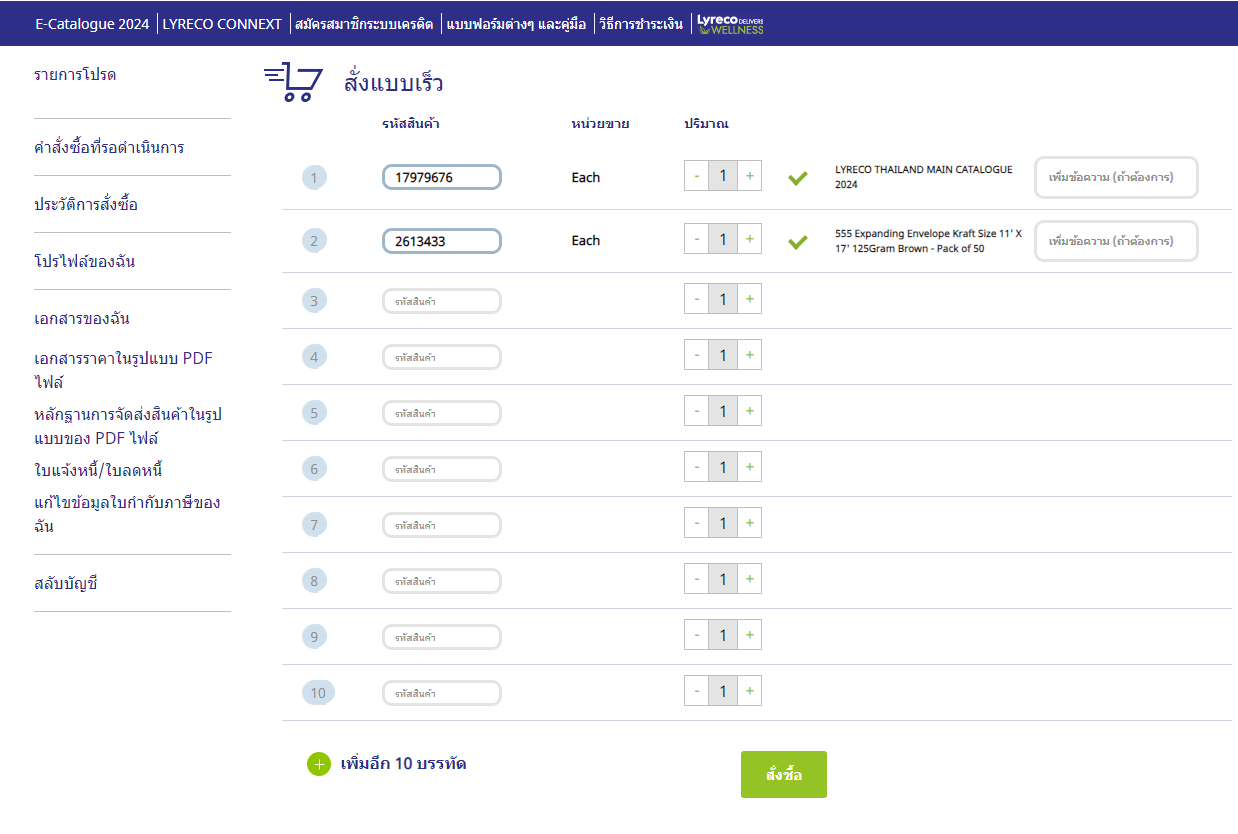Viewport: 1238px width, 834px height.
Task: Click product name 555 Expanding Envelope Kraft
Action: coord(928,240)
